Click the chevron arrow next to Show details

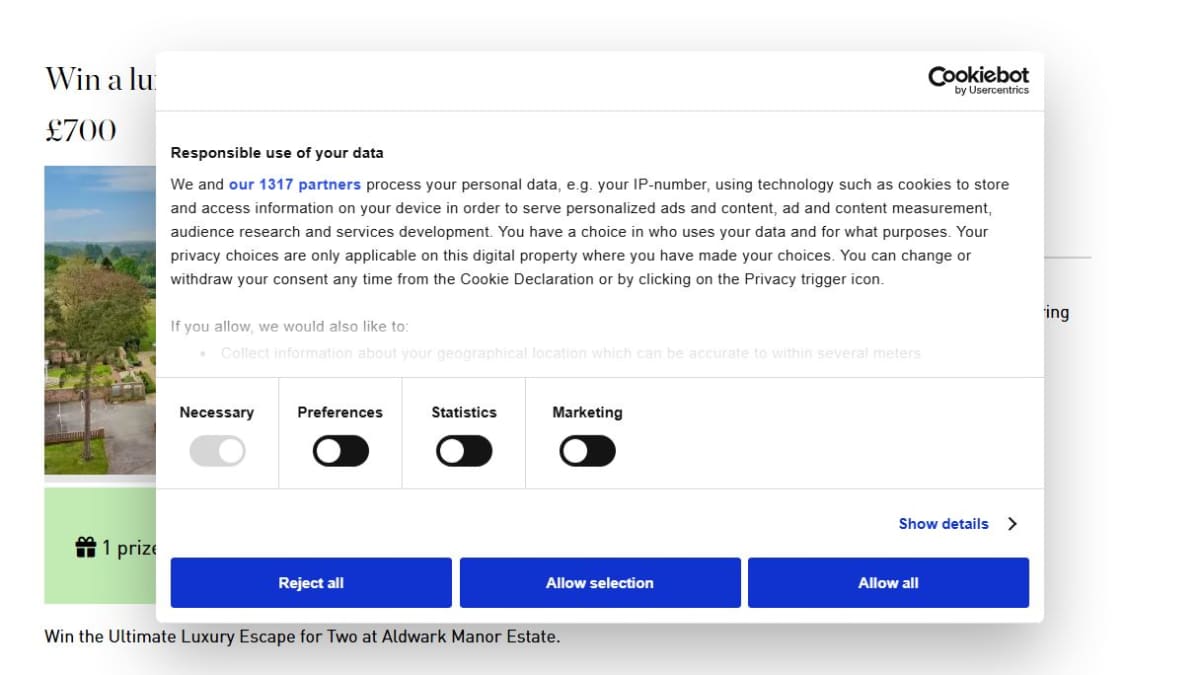1012,524
